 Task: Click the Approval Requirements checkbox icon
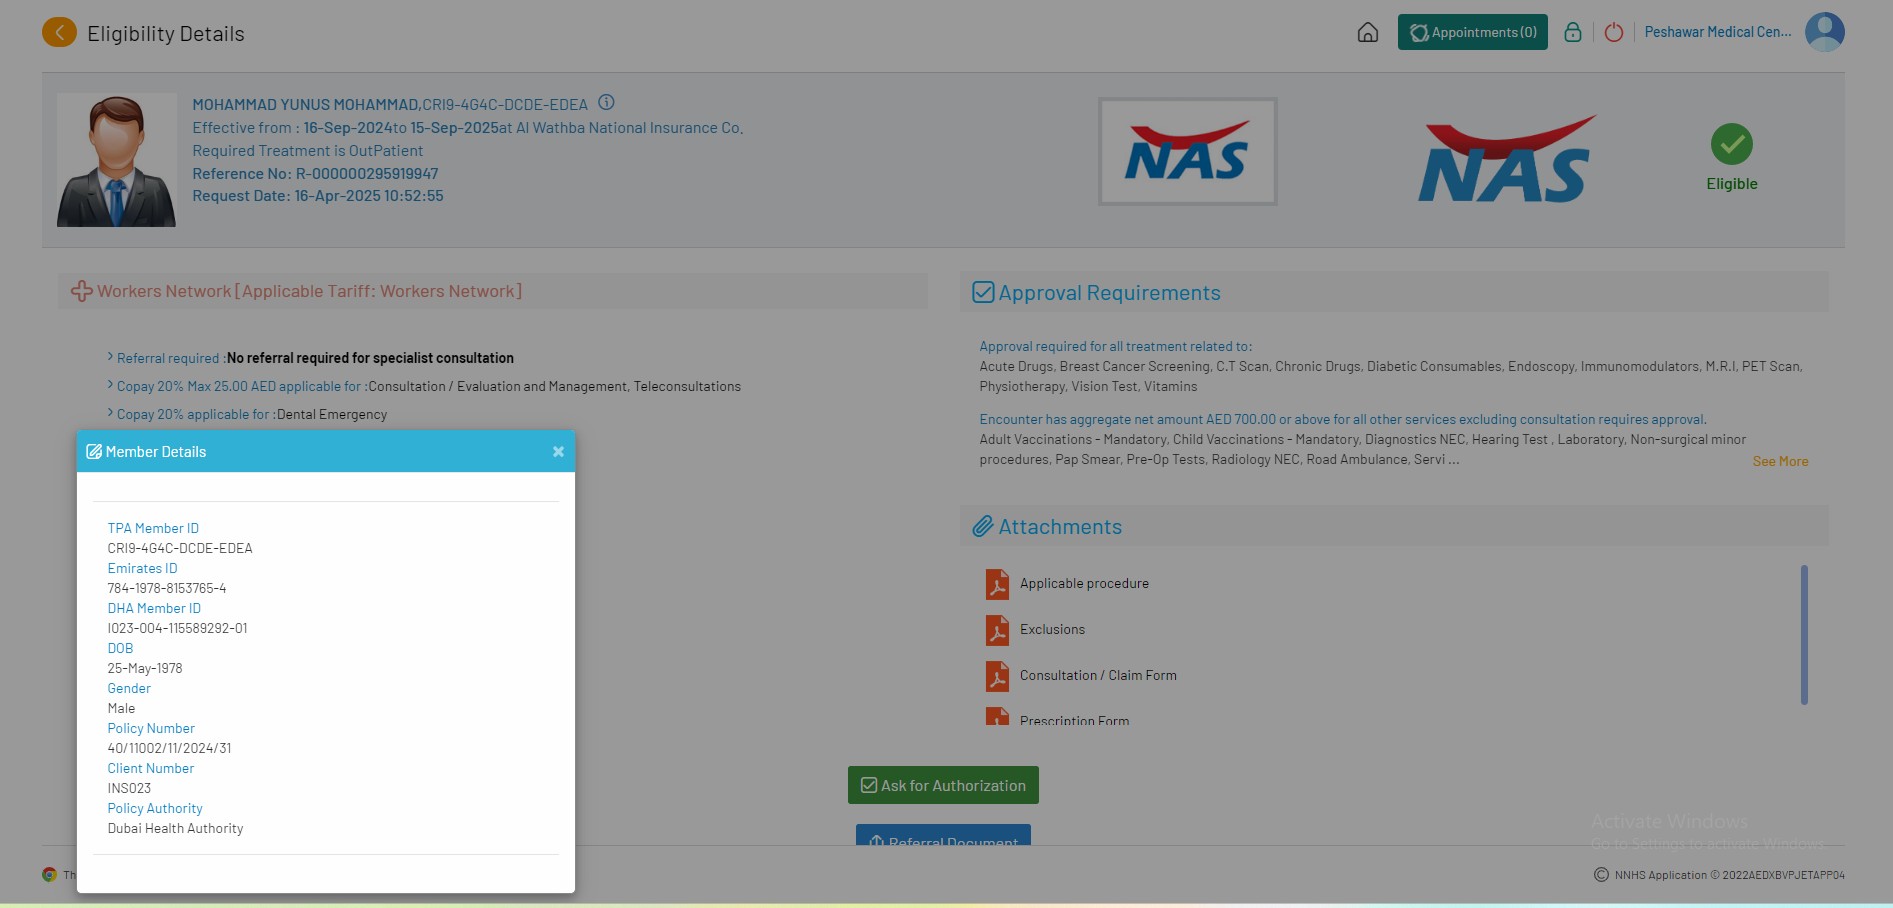[983, 292]
